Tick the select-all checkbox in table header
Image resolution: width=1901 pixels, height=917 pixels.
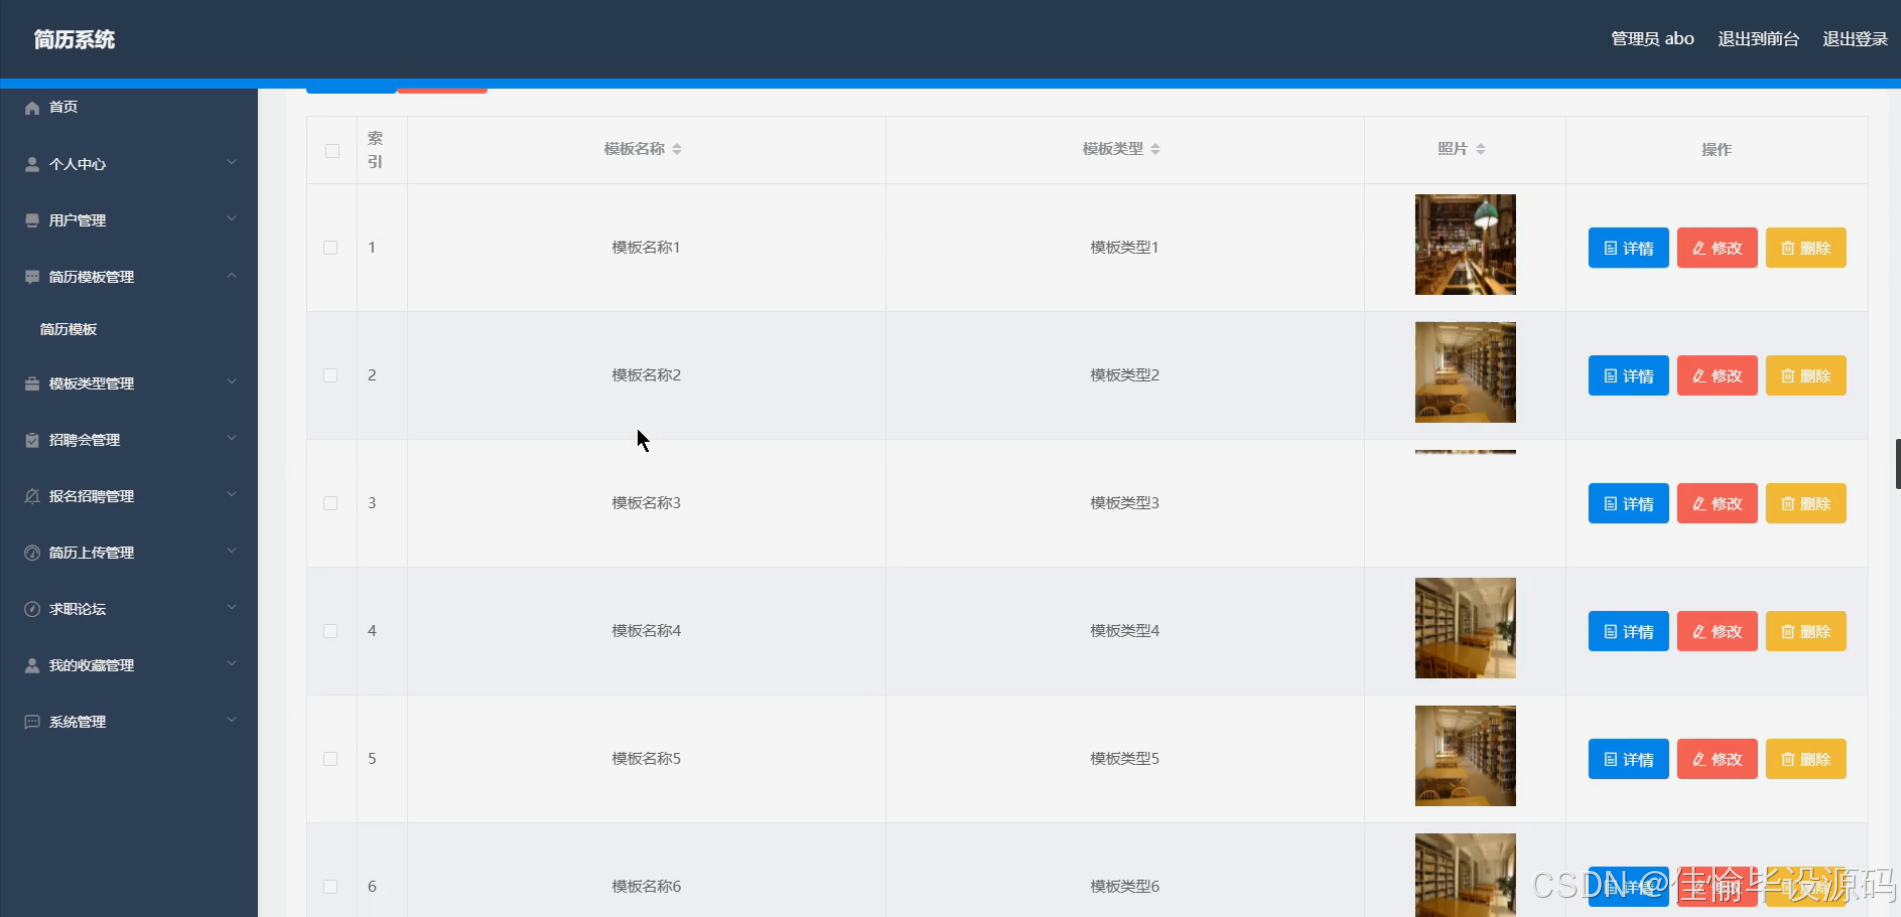pyautogui.click(x=332, y=151)
